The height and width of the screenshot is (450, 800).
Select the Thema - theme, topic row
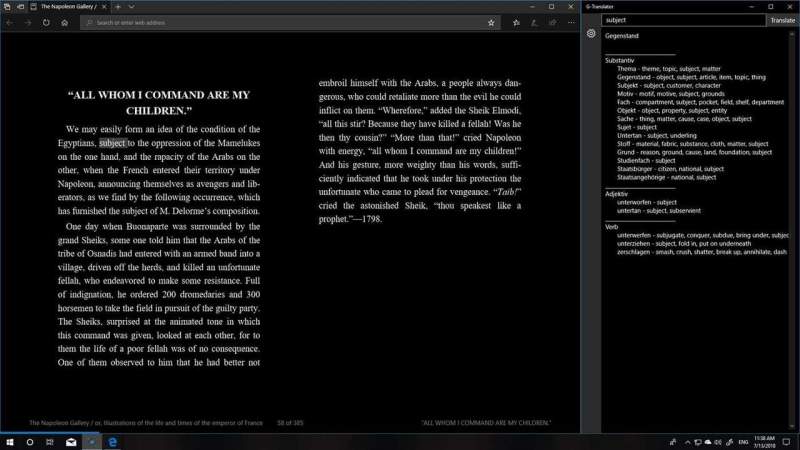pyautogui.click(x=668, y=69)
